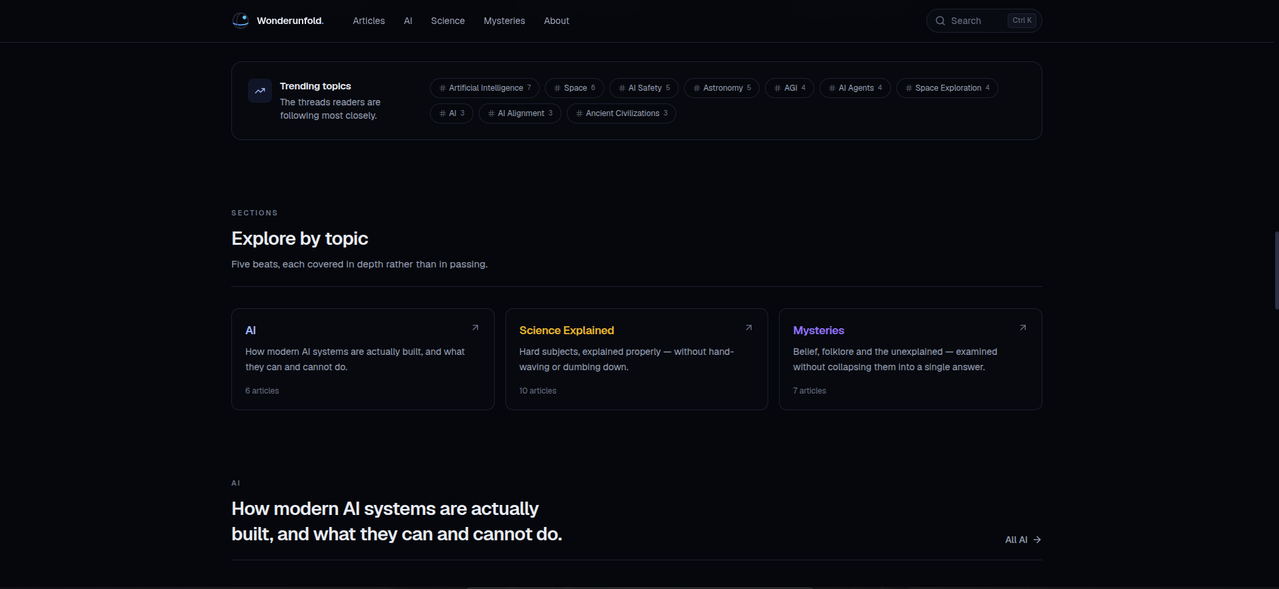The width and height of the screenshot is (1279, 589).
Task: Focus the Search input field
Action: (x=984, y=21)
